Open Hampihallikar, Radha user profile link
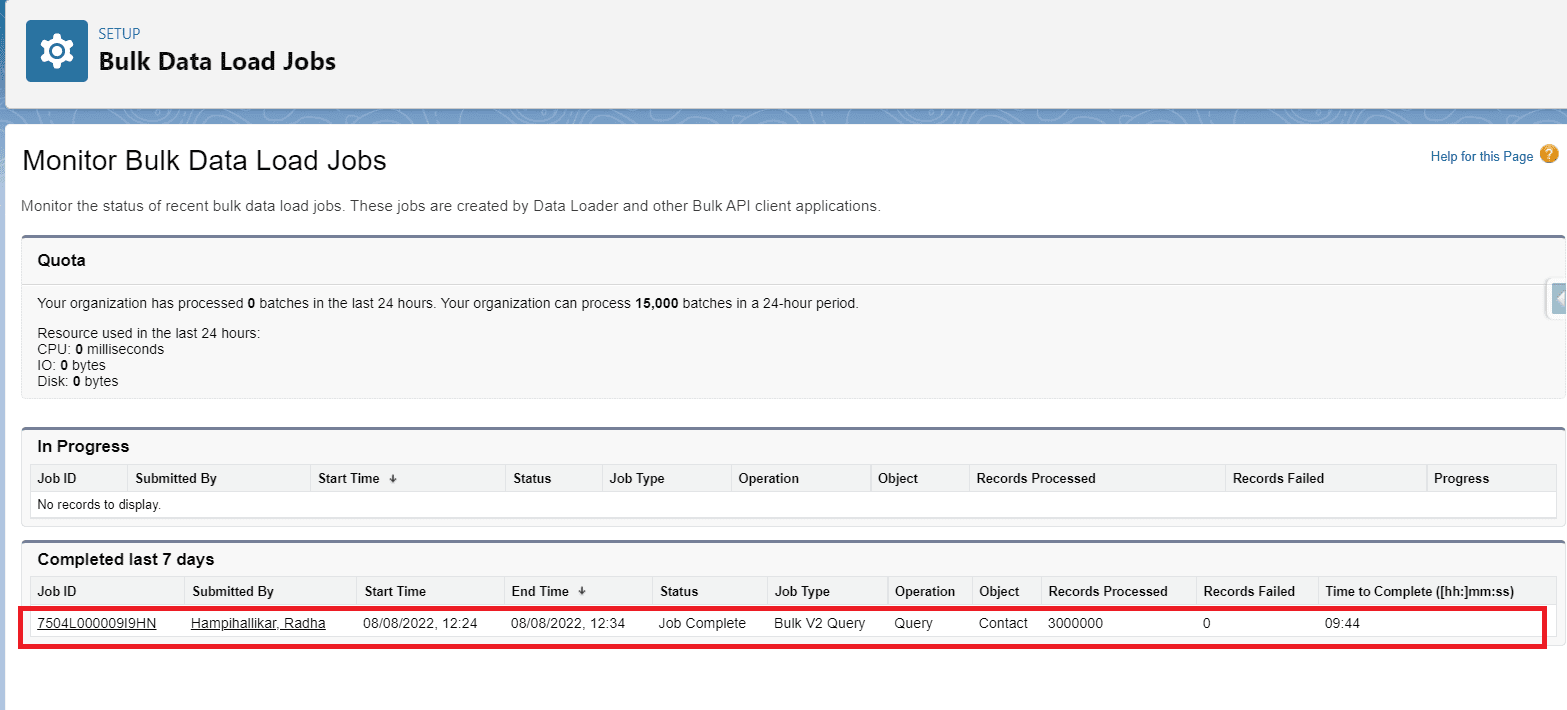1567x710 pixels. click(258, 623)
